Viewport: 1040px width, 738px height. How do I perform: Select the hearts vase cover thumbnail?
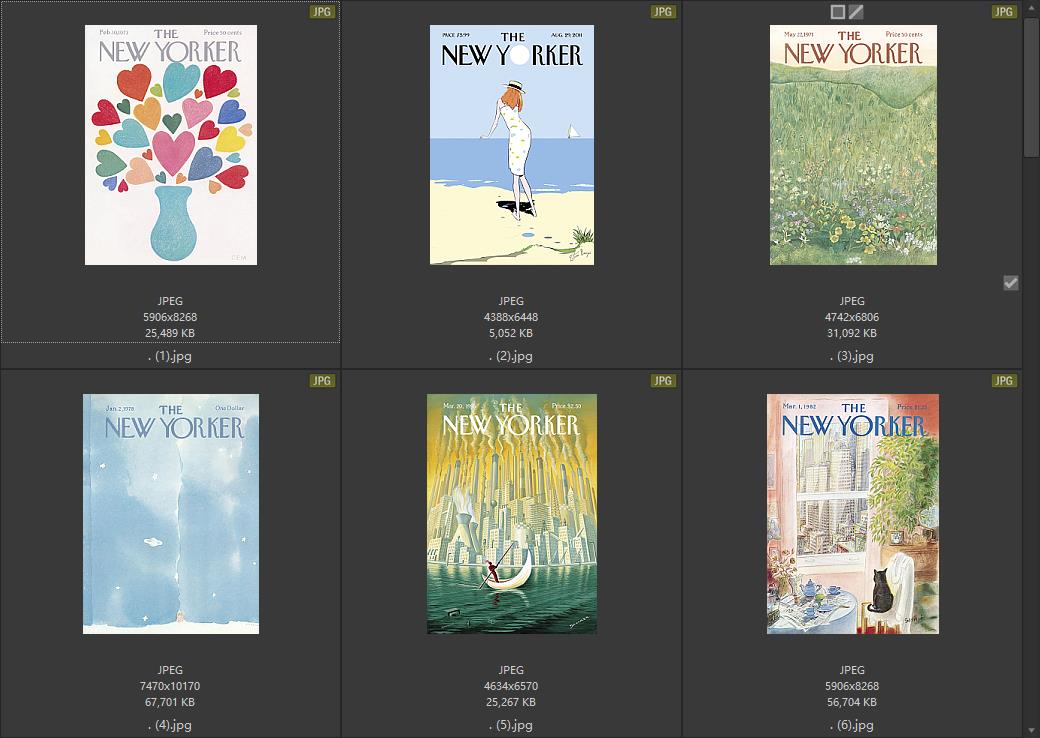(170, 145)
